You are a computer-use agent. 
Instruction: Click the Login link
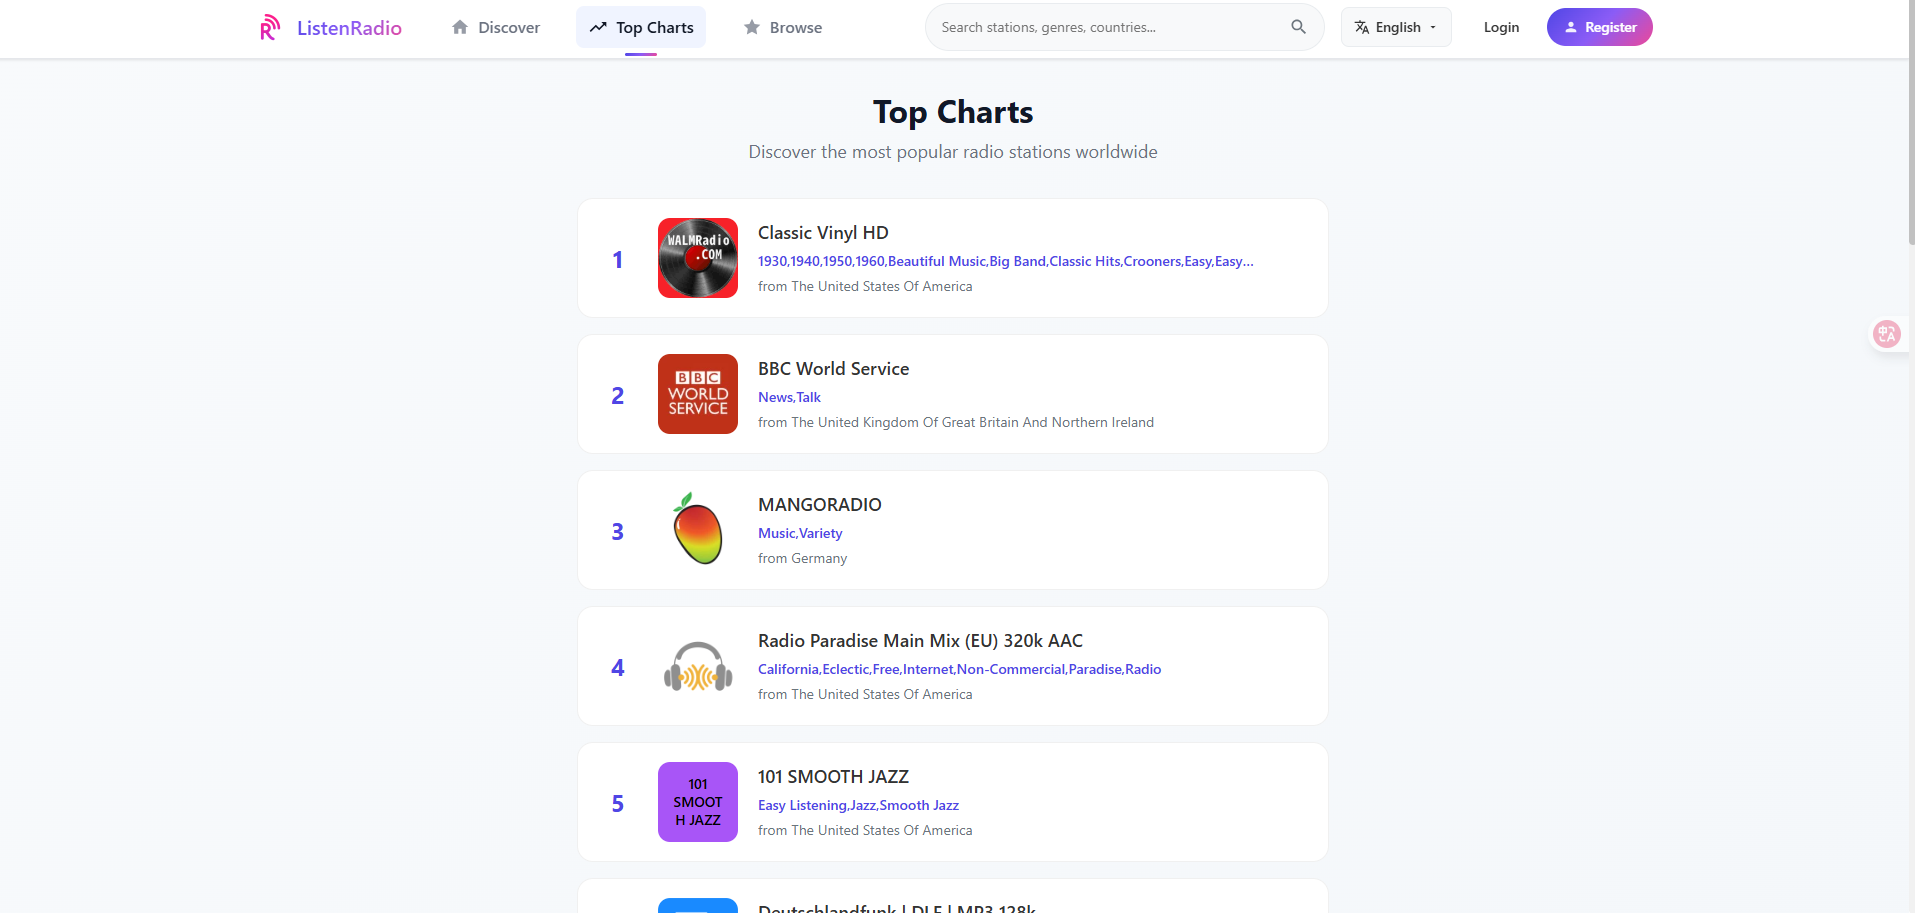tap(1501, 27)
